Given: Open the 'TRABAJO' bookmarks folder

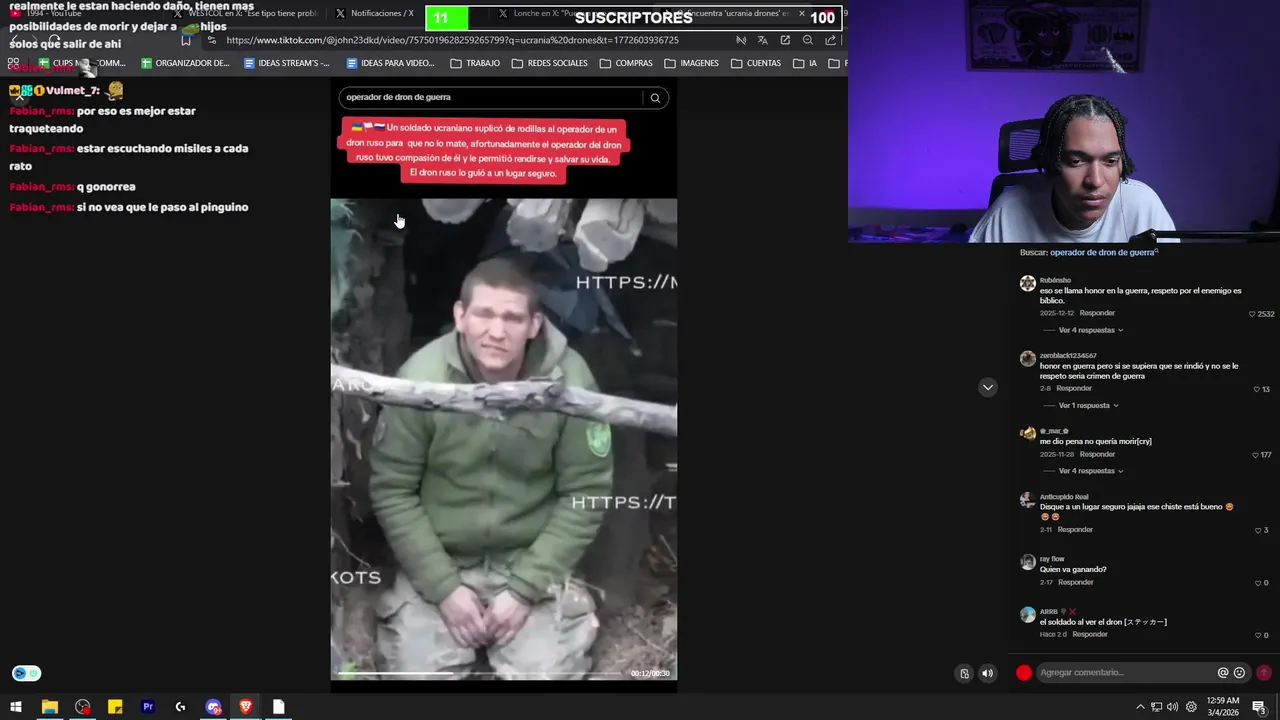Looking at the screenshot, I should click(x=475, y=63).
